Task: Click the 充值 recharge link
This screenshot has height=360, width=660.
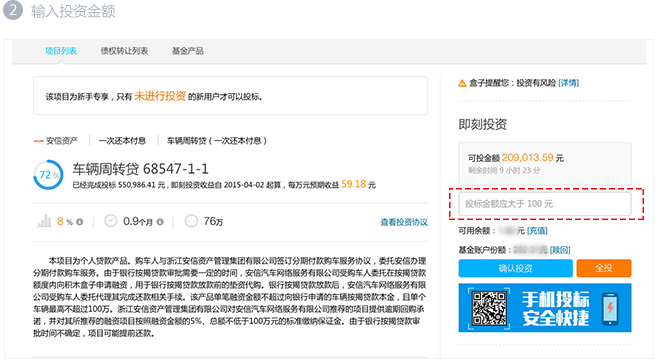Action: point(538,231)
